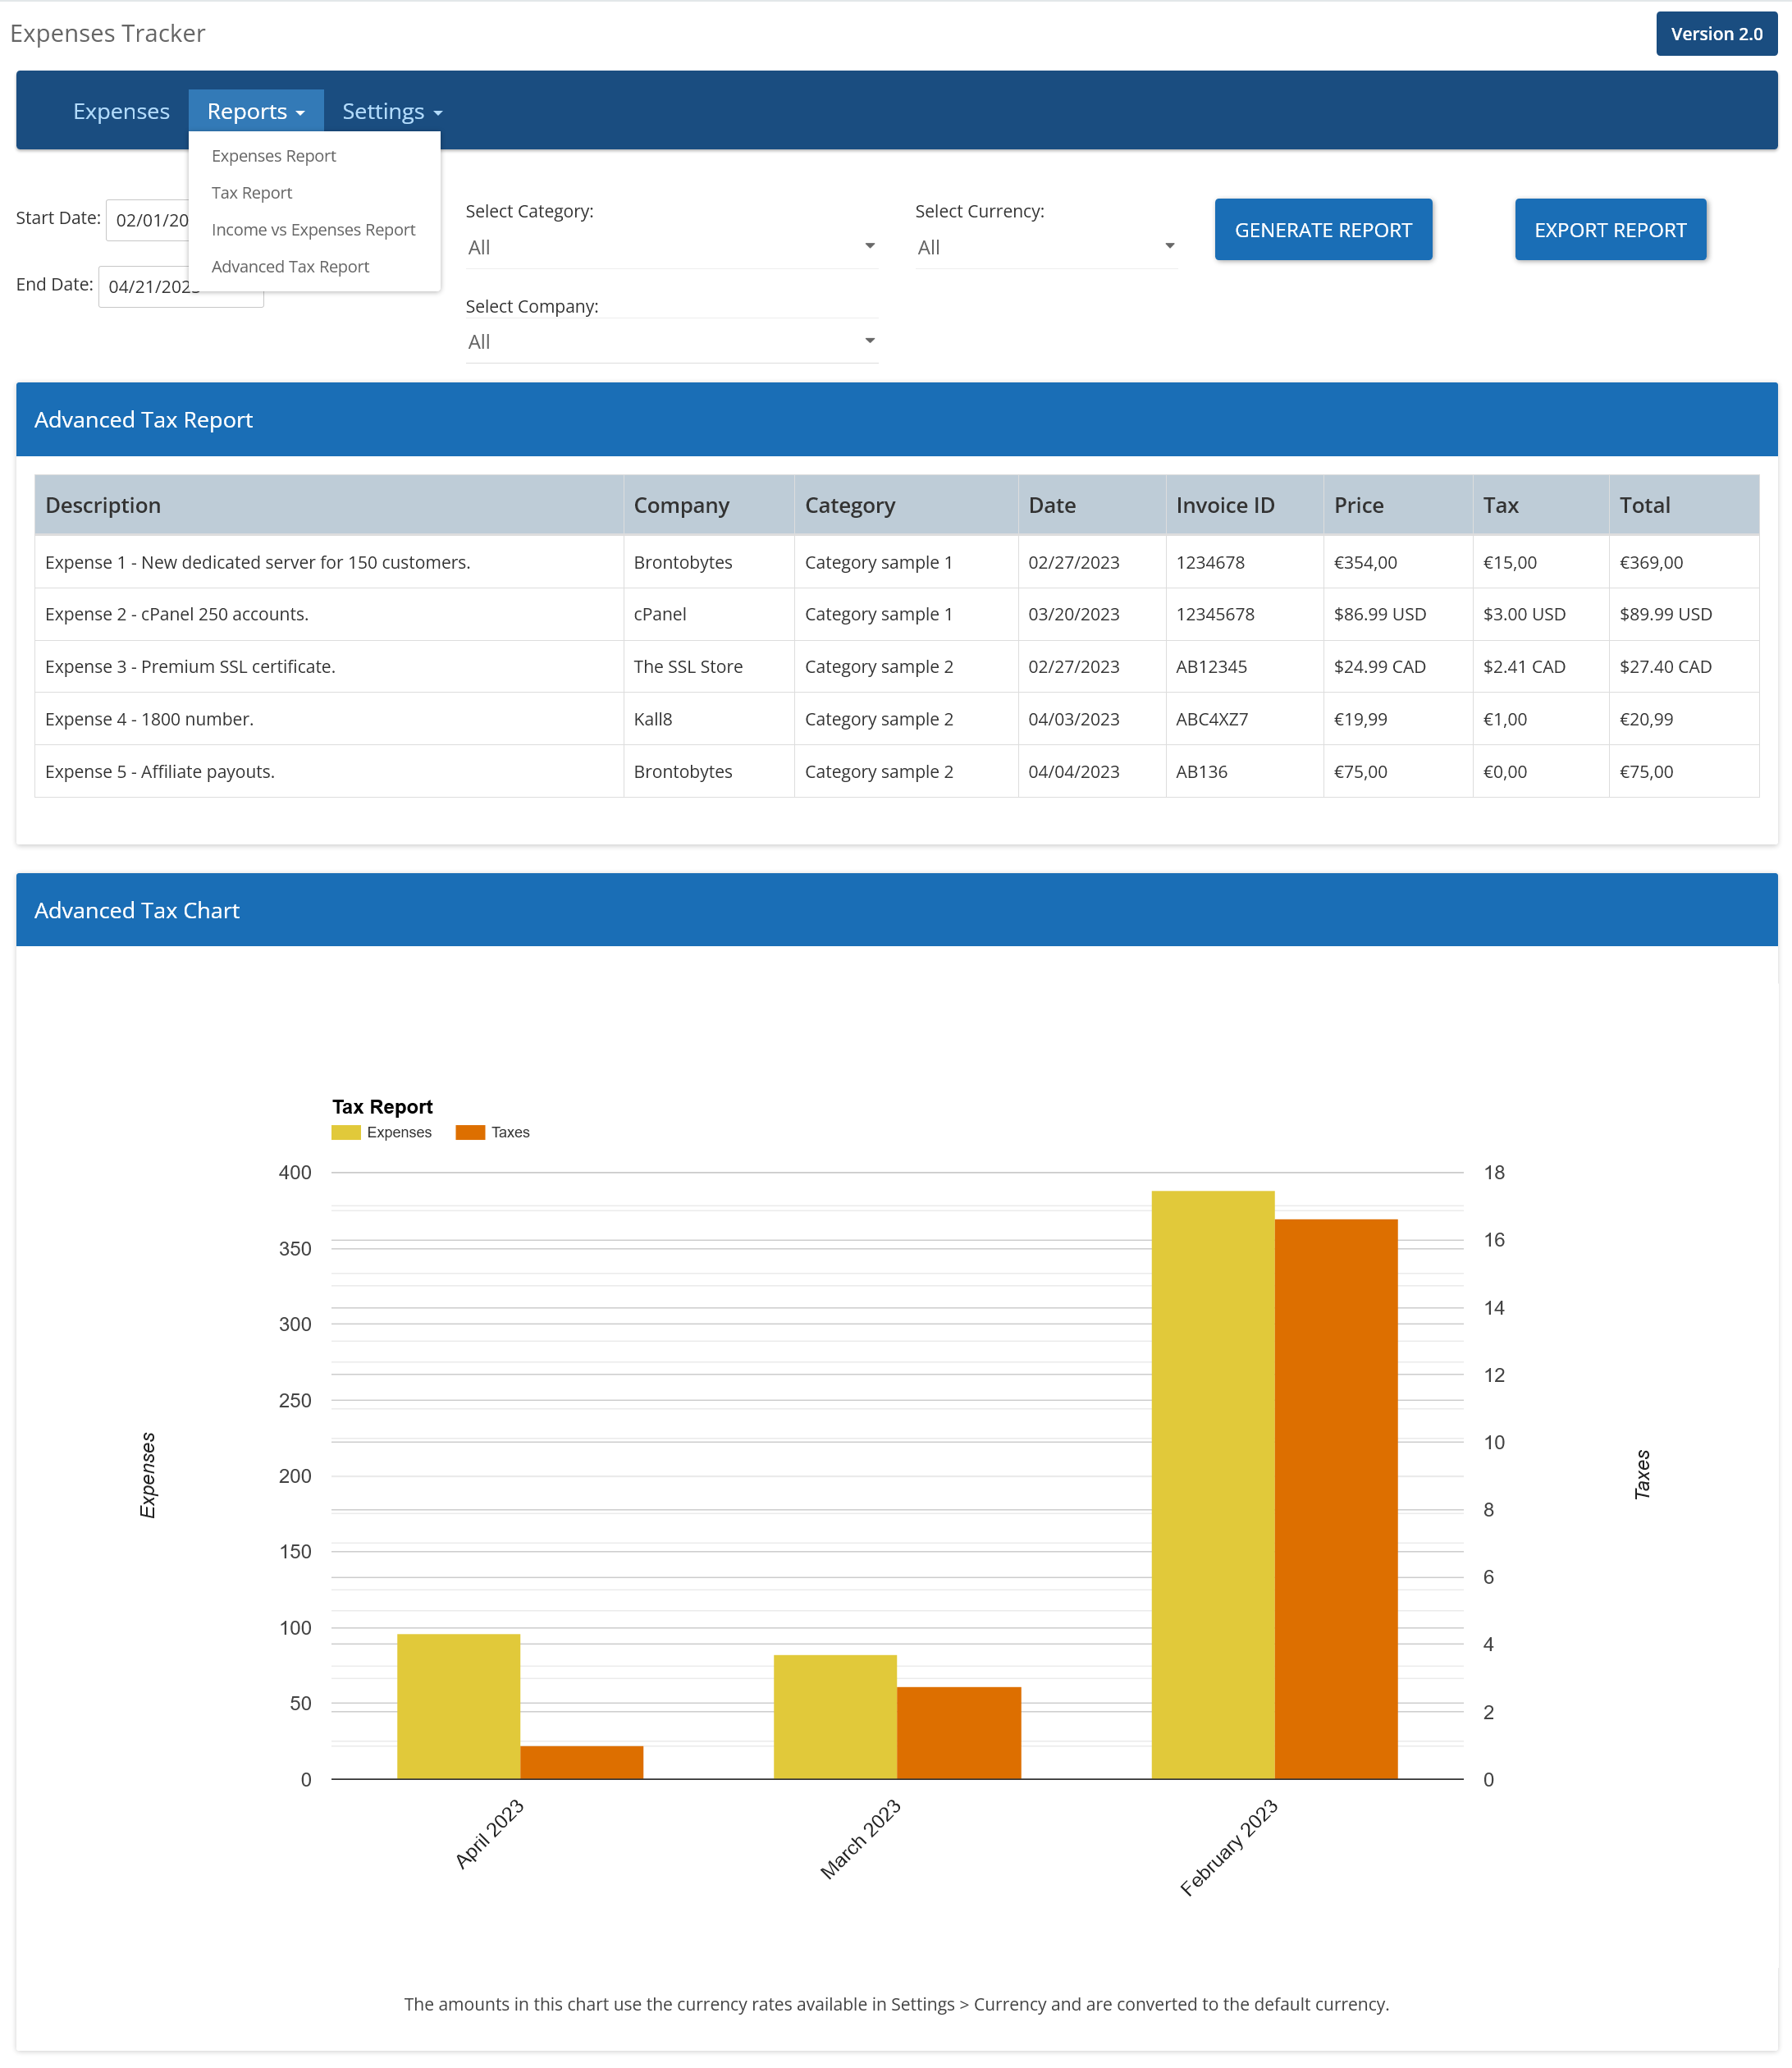Screen dimensions: 1792x2068
Task: Choose Tax Report menu entry
Action: (x=251, y=193)
